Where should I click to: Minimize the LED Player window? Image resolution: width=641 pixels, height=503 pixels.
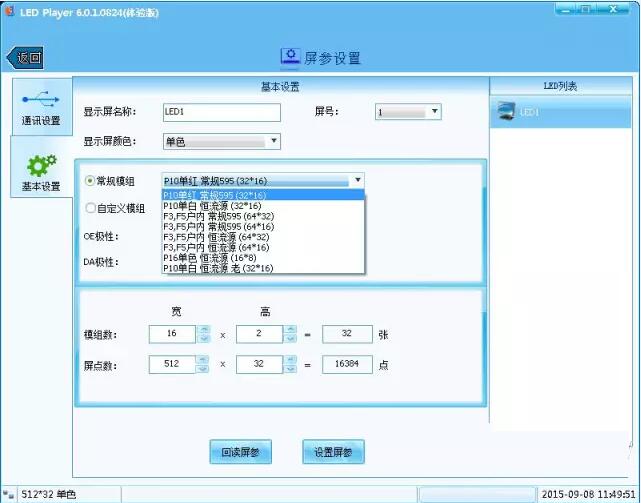[x=566, y=9]
